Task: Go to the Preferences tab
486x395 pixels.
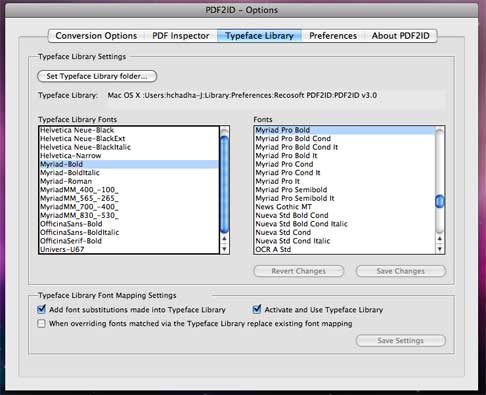Action: point(333,36)
